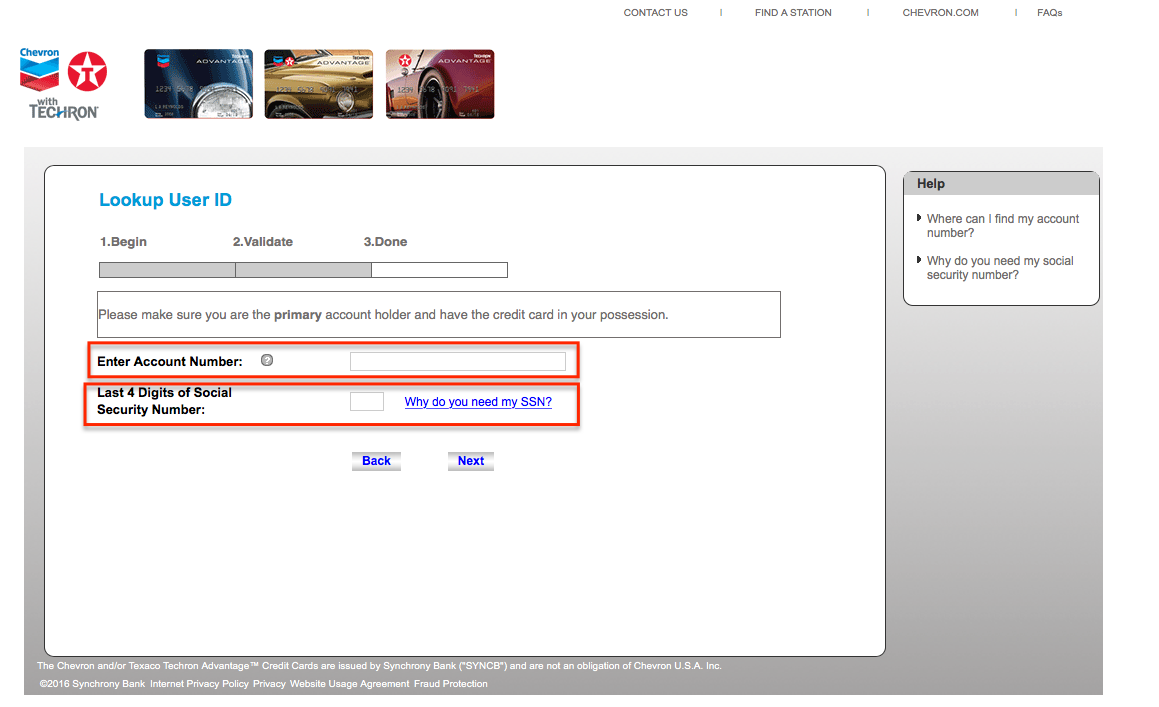Viewport: 1159px width, 707px height.
Task: Select the red Techron Advantage card image
Action: pyautogui.click(x=440, y=85)
